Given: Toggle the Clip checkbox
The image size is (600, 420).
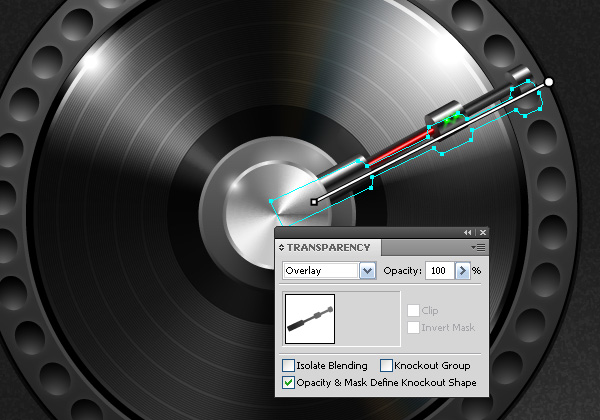Looking at the screenshot, I should [x=413, y=310].
